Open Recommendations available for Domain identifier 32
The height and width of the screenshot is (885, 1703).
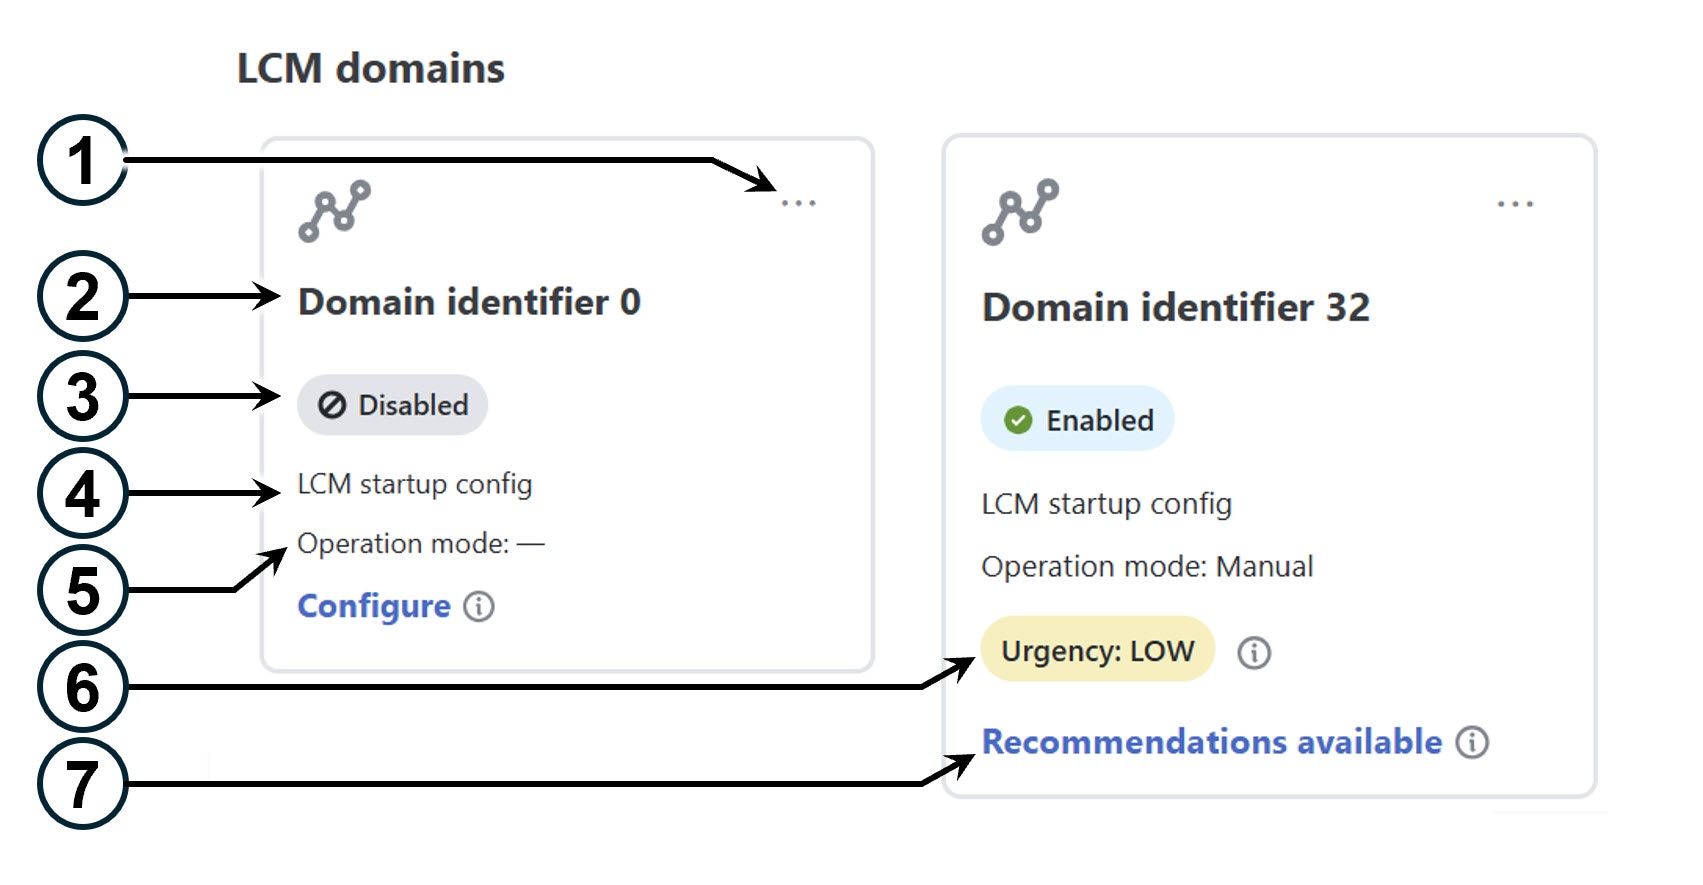(x=1212, y=742)
